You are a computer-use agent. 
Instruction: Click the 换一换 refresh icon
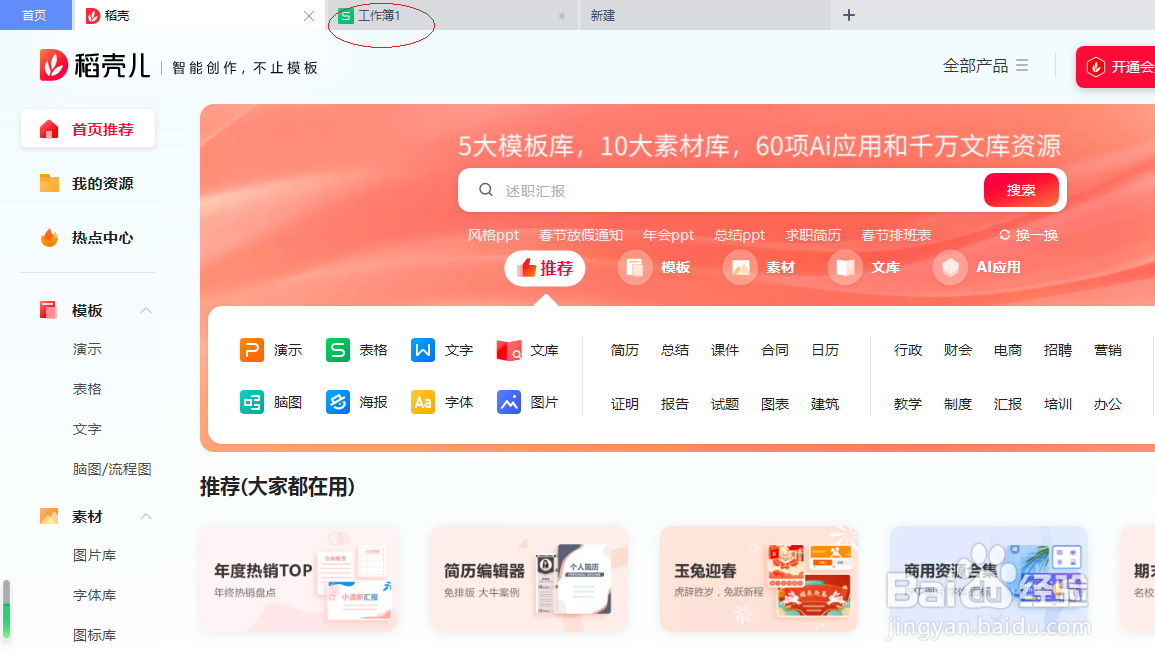[x=1004, y=235]
